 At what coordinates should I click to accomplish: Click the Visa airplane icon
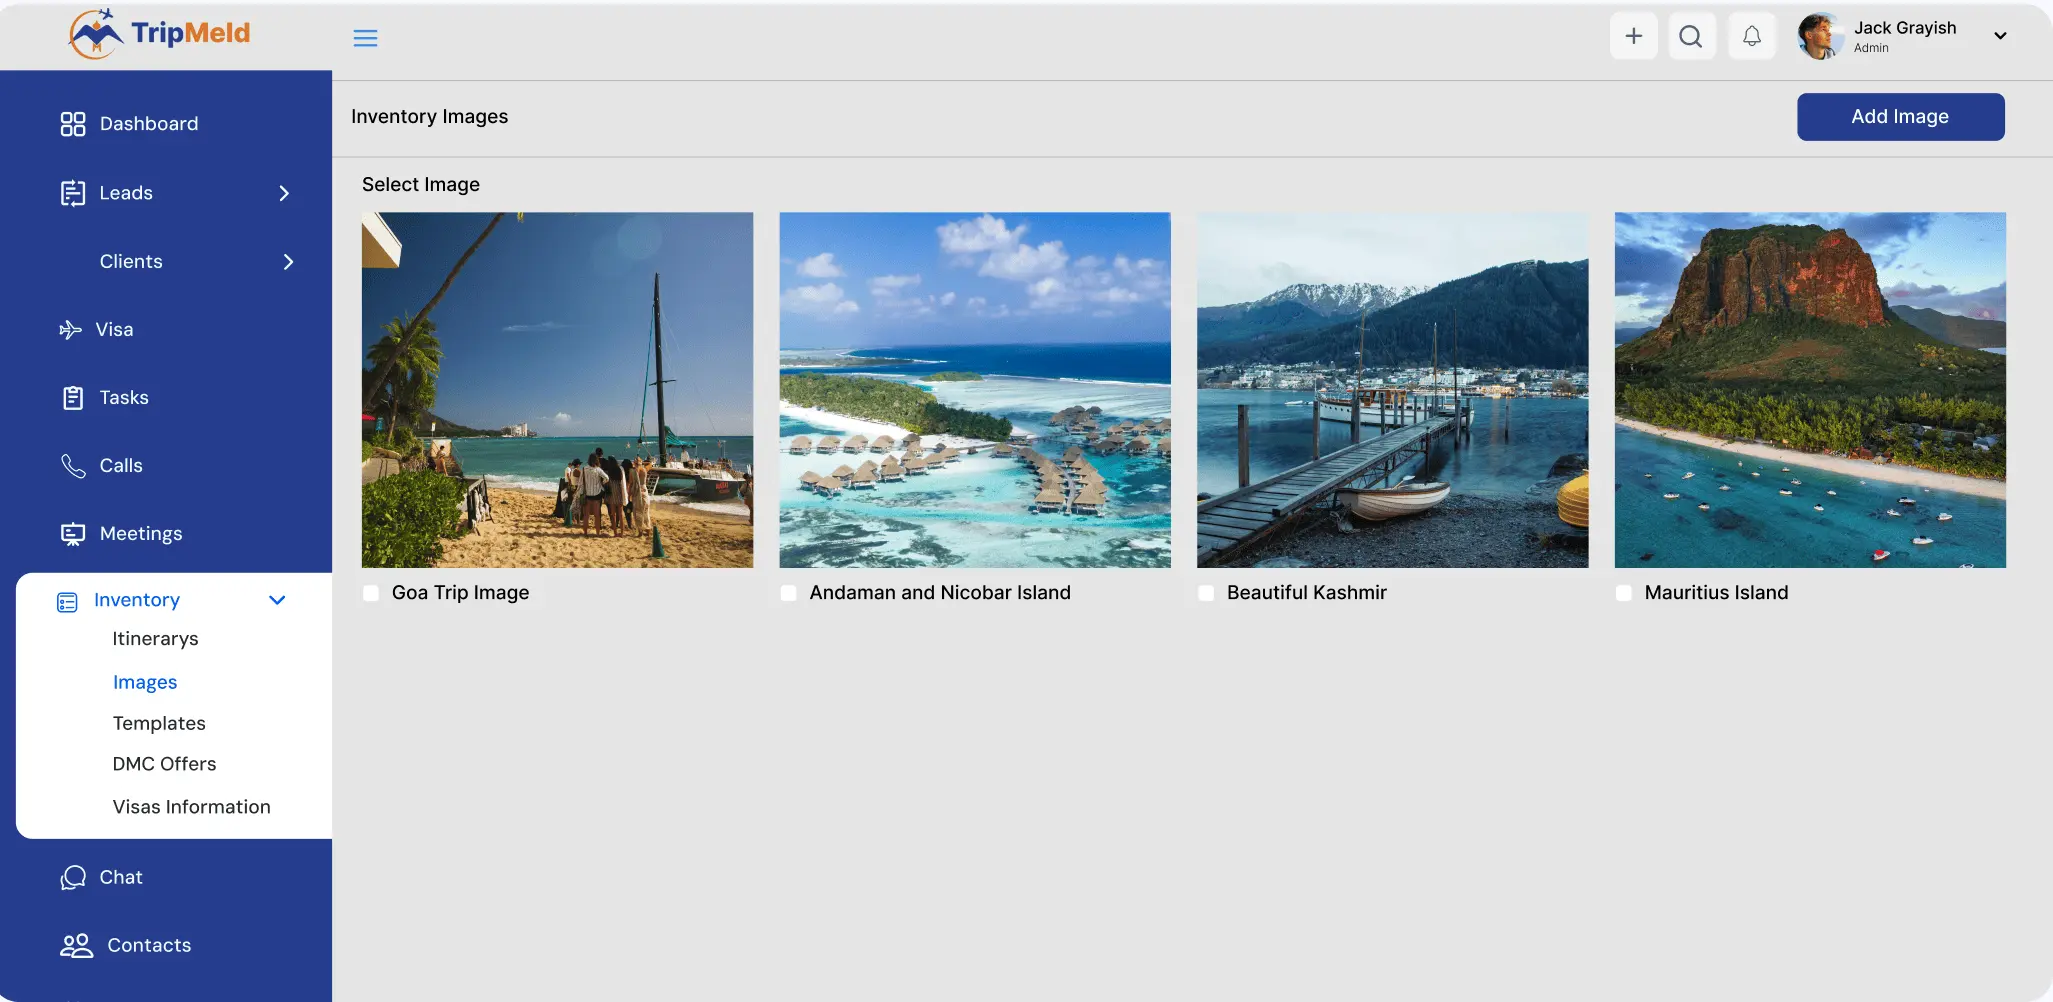point(70,330)
